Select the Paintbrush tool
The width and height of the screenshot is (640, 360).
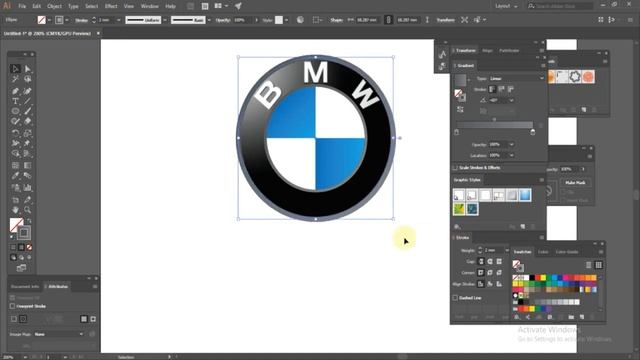(x=27, y=111)
